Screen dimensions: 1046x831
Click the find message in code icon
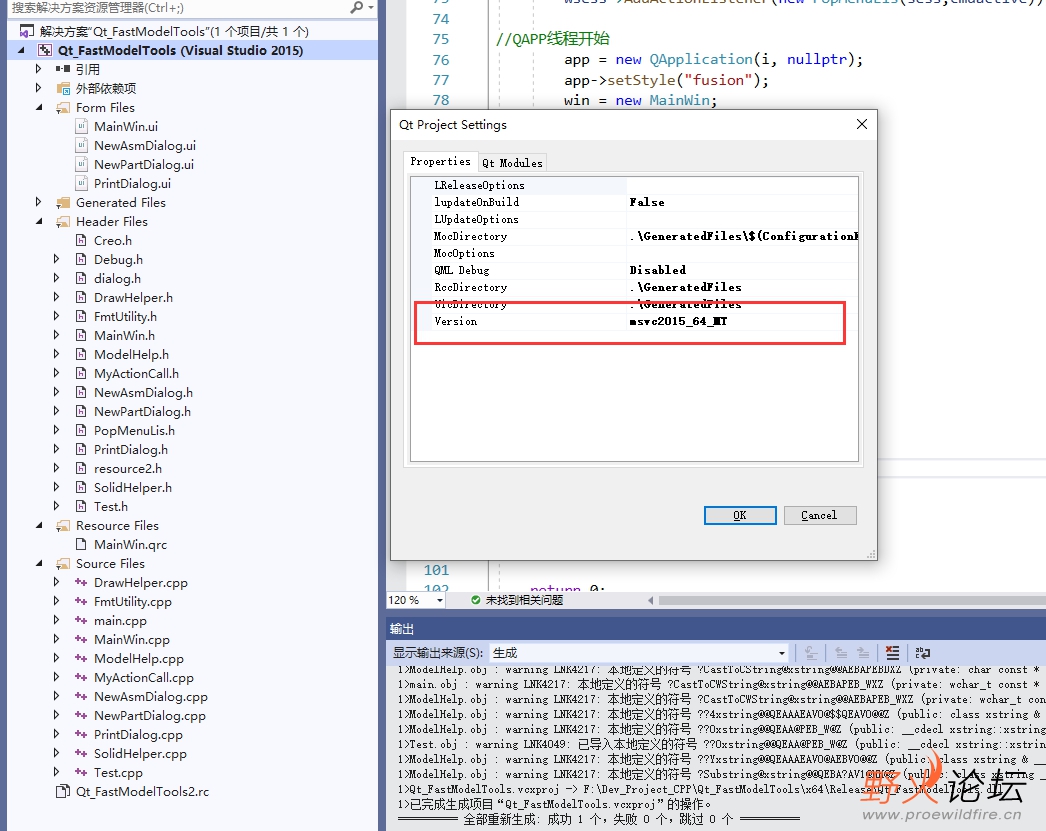(x=811, y=653)
